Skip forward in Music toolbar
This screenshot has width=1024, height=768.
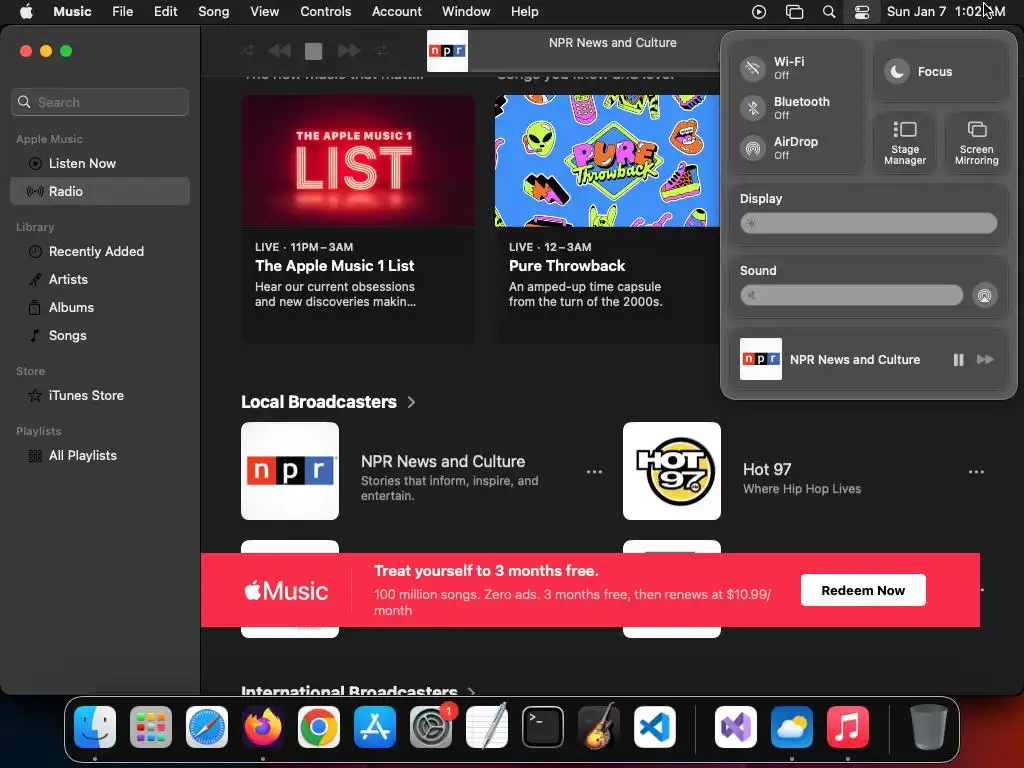pyautogui.click(x=349, y=50)
